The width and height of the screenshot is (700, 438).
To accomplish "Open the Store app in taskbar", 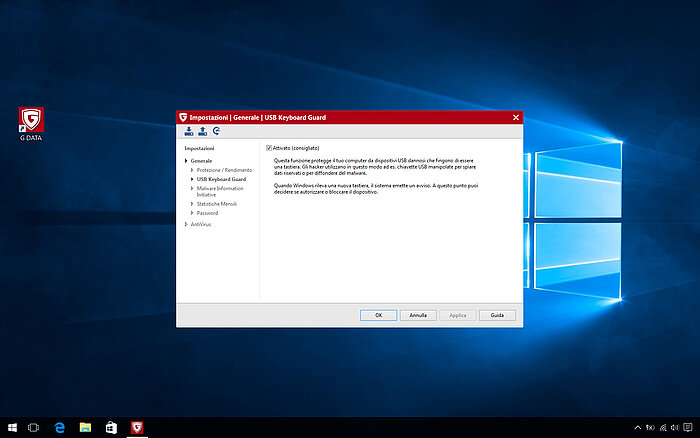I will coord(112,428).
